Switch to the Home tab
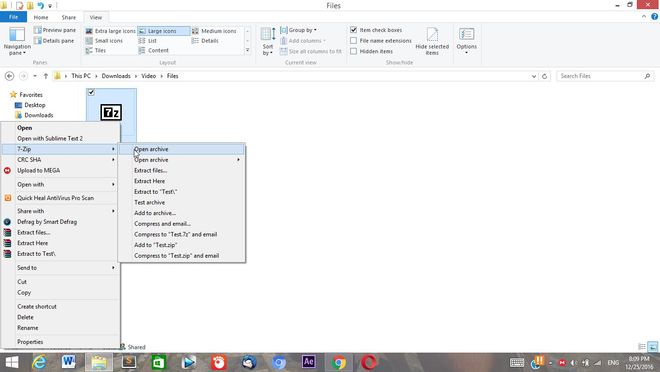 41,17
